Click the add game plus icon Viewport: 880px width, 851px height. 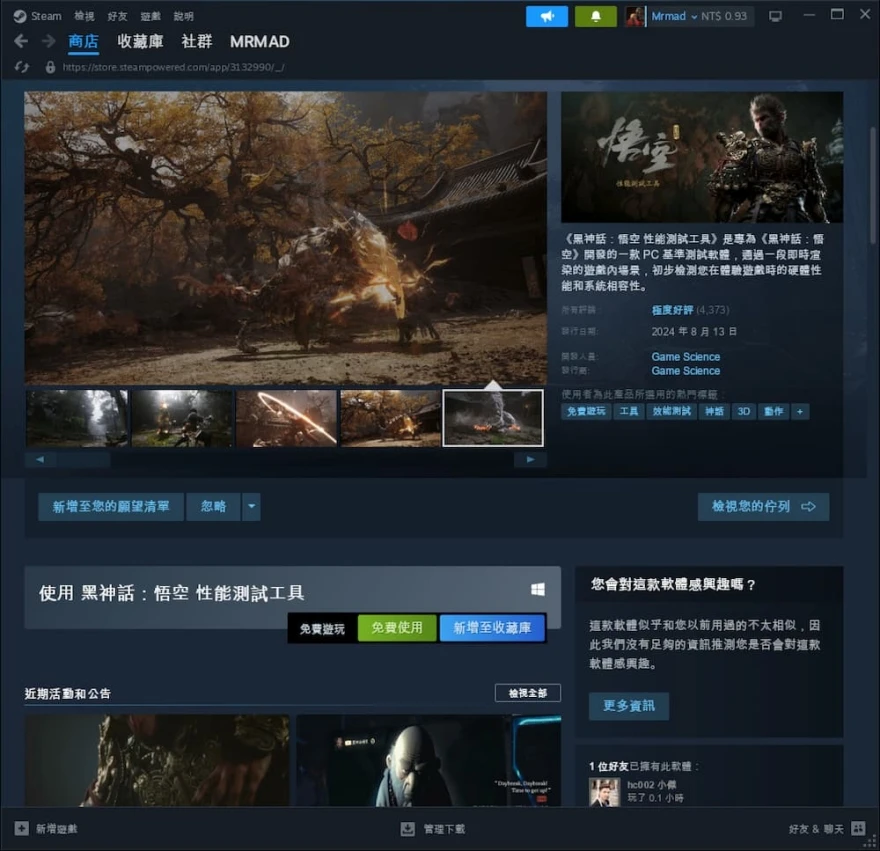(22, 829)
